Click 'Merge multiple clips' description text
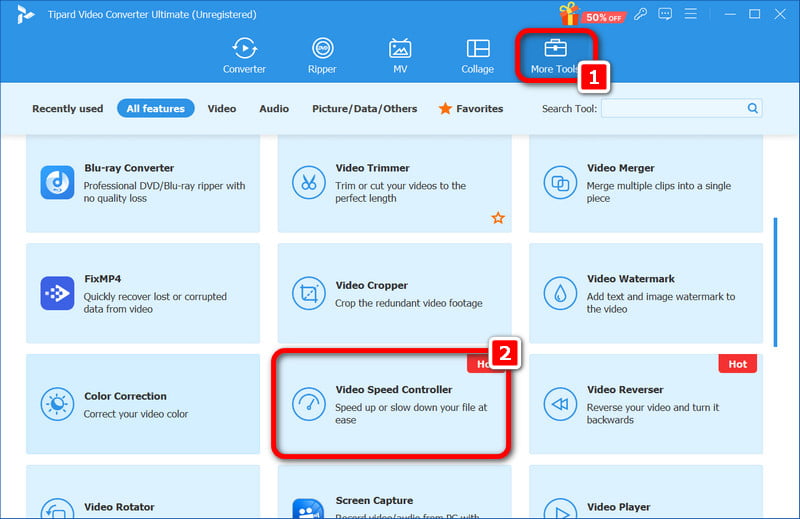 (x=659, y=192)
